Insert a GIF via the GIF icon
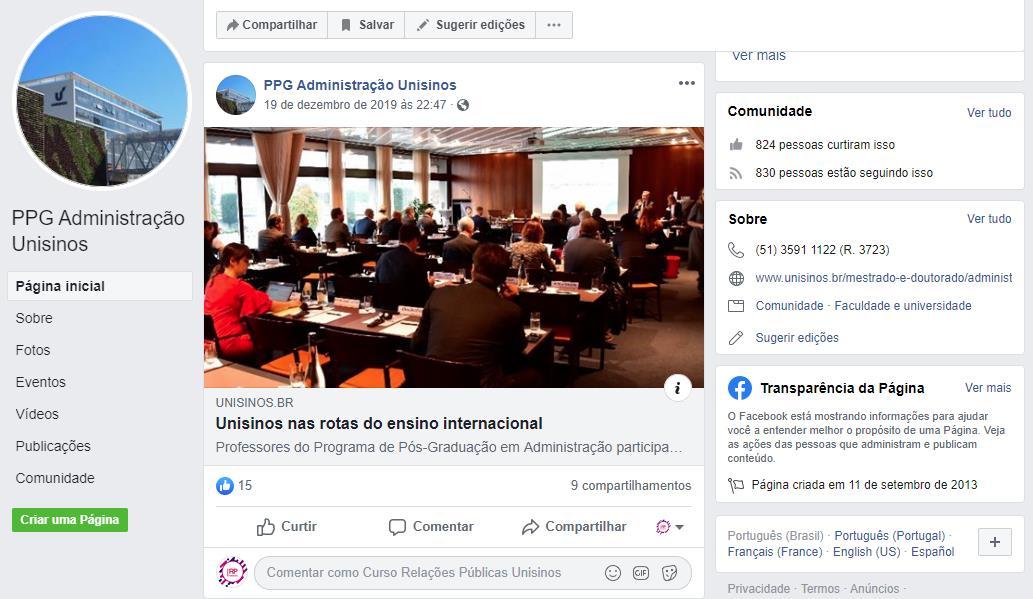This screenshot has height=599, width=1033. 641,573
